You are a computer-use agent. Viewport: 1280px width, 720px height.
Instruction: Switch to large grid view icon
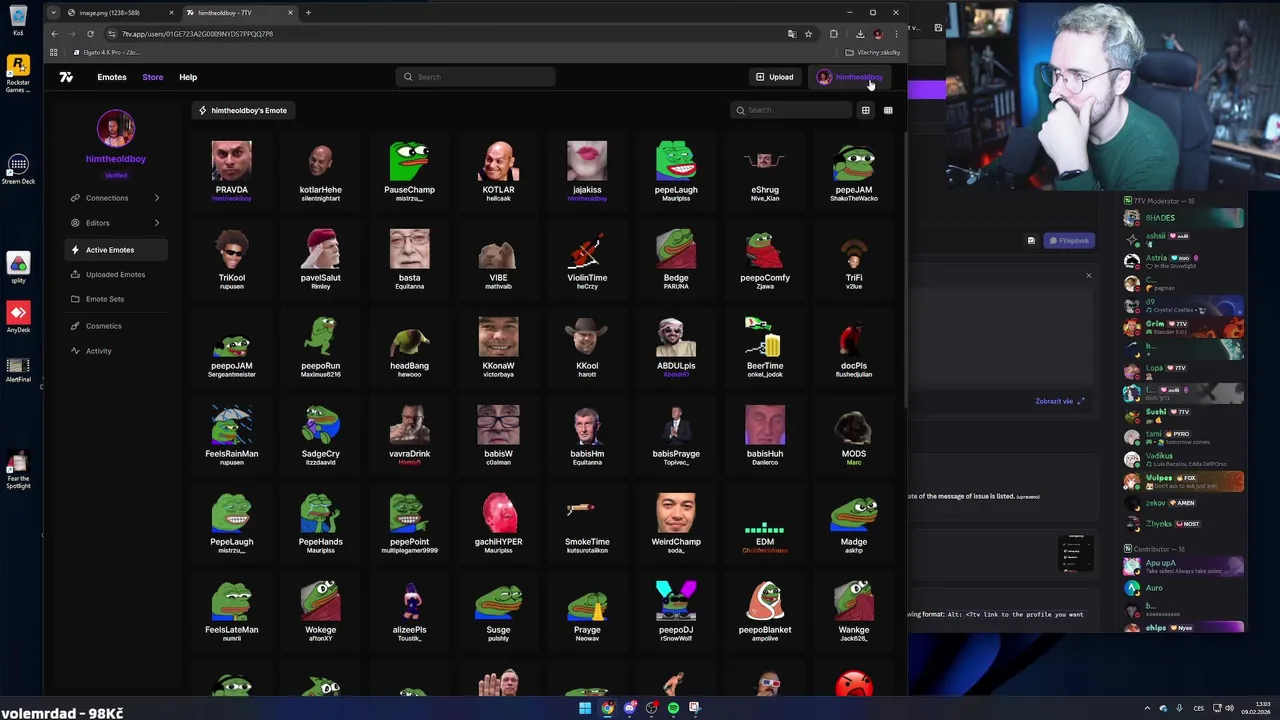pyautogui.click(x=865, y=110)
